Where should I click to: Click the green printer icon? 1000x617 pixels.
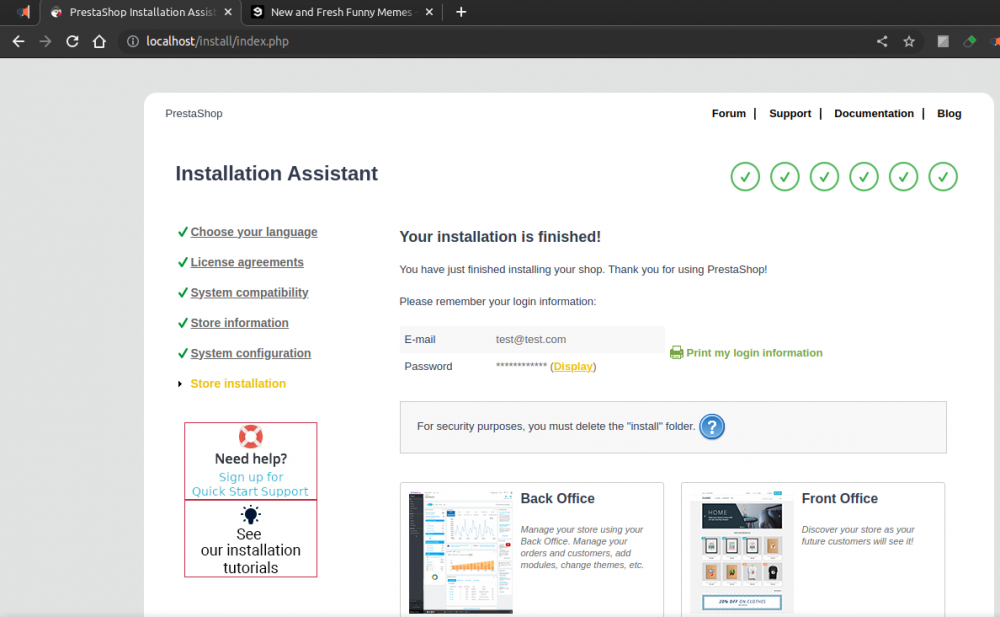coord(676,353)
